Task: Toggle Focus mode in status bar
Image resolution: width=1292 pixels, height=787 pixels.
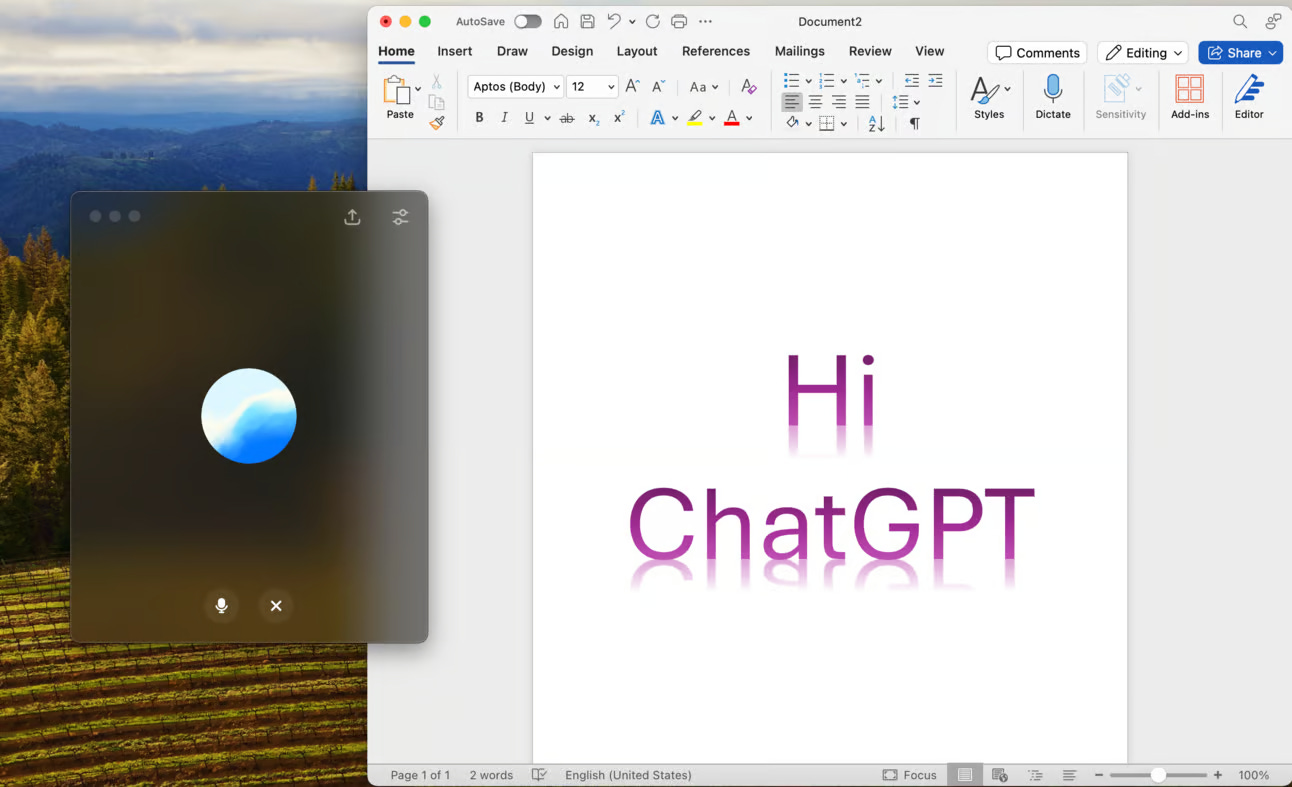Action: [910, 775]
